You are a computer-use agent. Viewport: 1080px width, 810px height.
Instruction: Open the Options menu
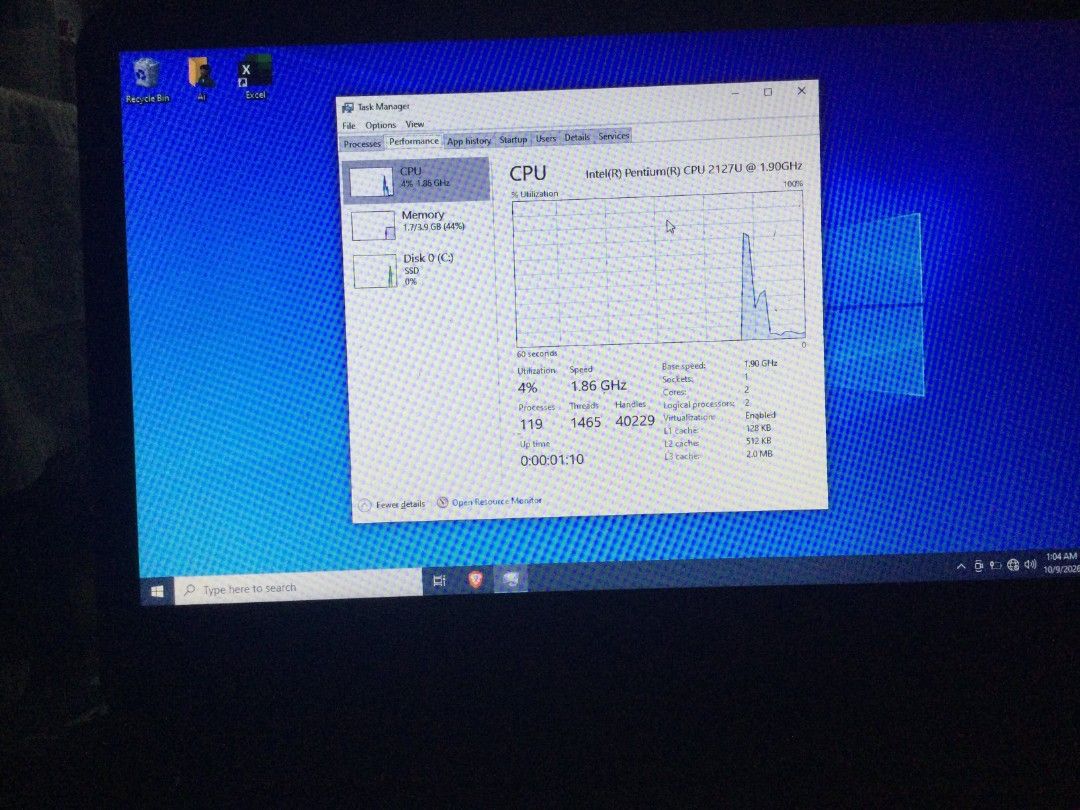click(x=380, y=125)
